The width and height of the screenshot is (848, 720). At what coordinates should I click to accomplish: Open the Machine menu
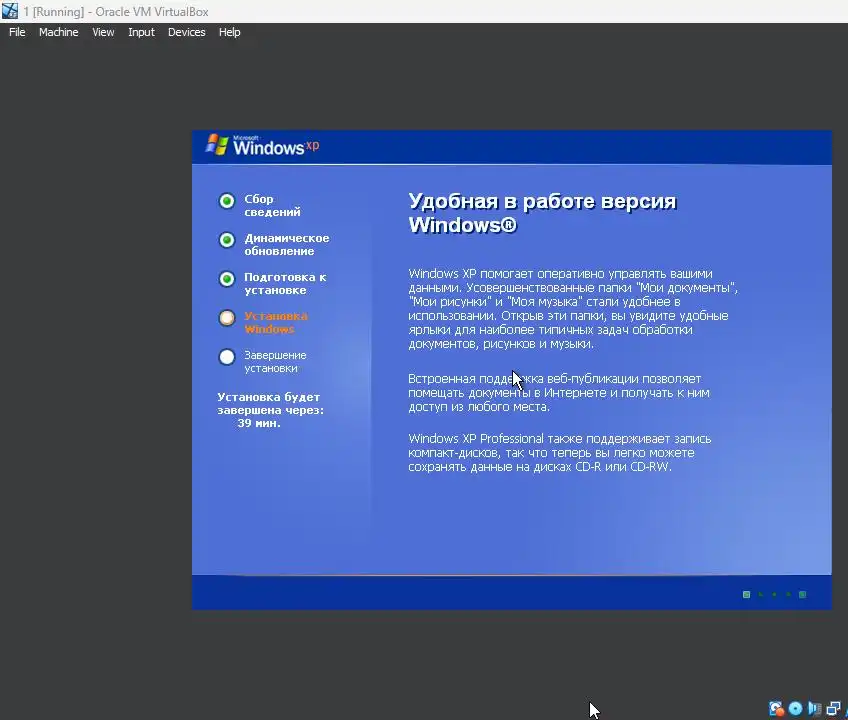click(x=58, y=32)
